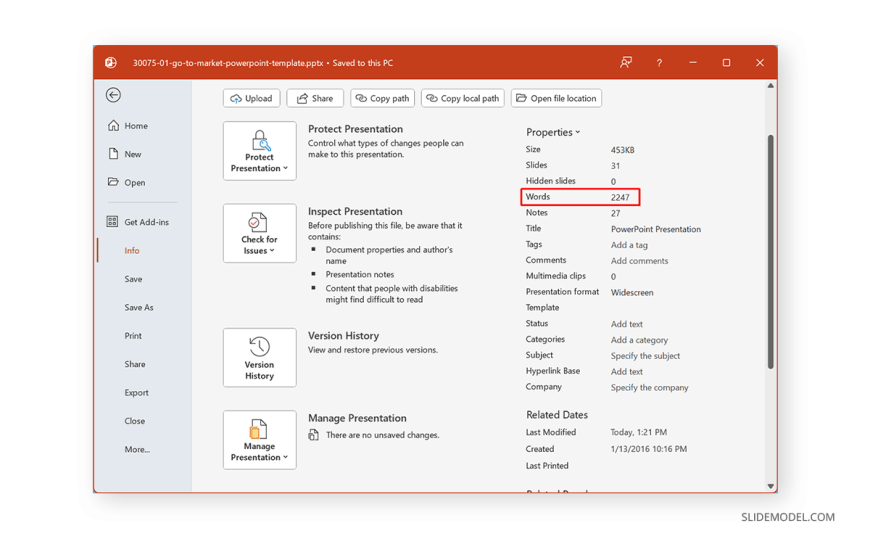
Task: Expand the Properties dropdown heading
Action: tap(553, 132)
